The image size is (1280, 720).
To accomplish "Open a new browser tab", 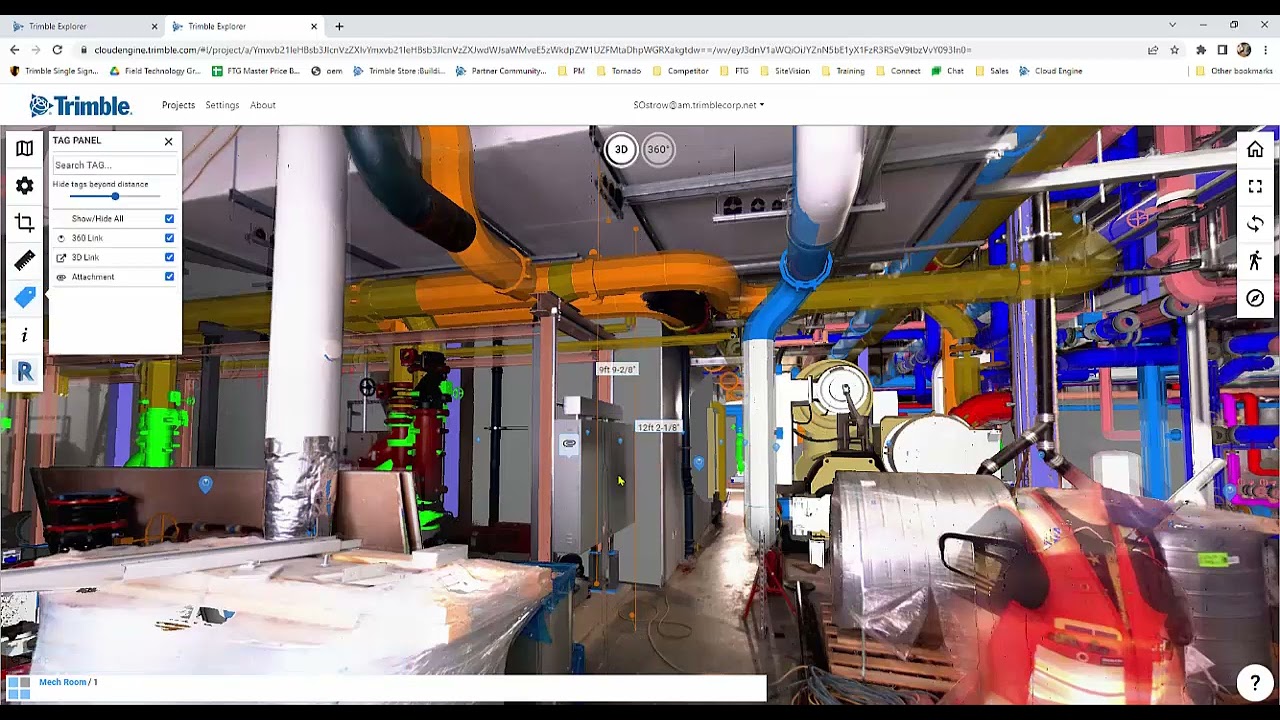I will [339, 26].
